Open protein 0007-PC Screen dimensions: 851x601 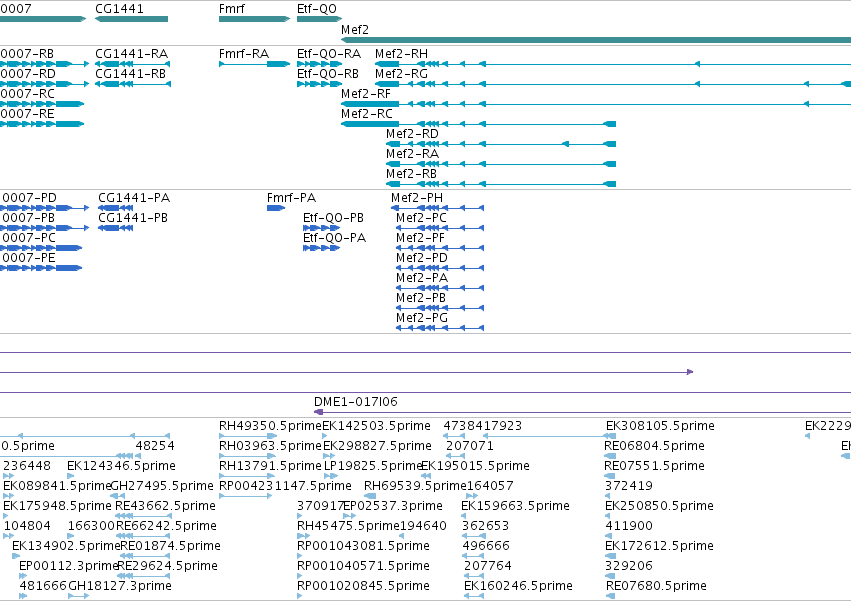(x=29, y=238)
